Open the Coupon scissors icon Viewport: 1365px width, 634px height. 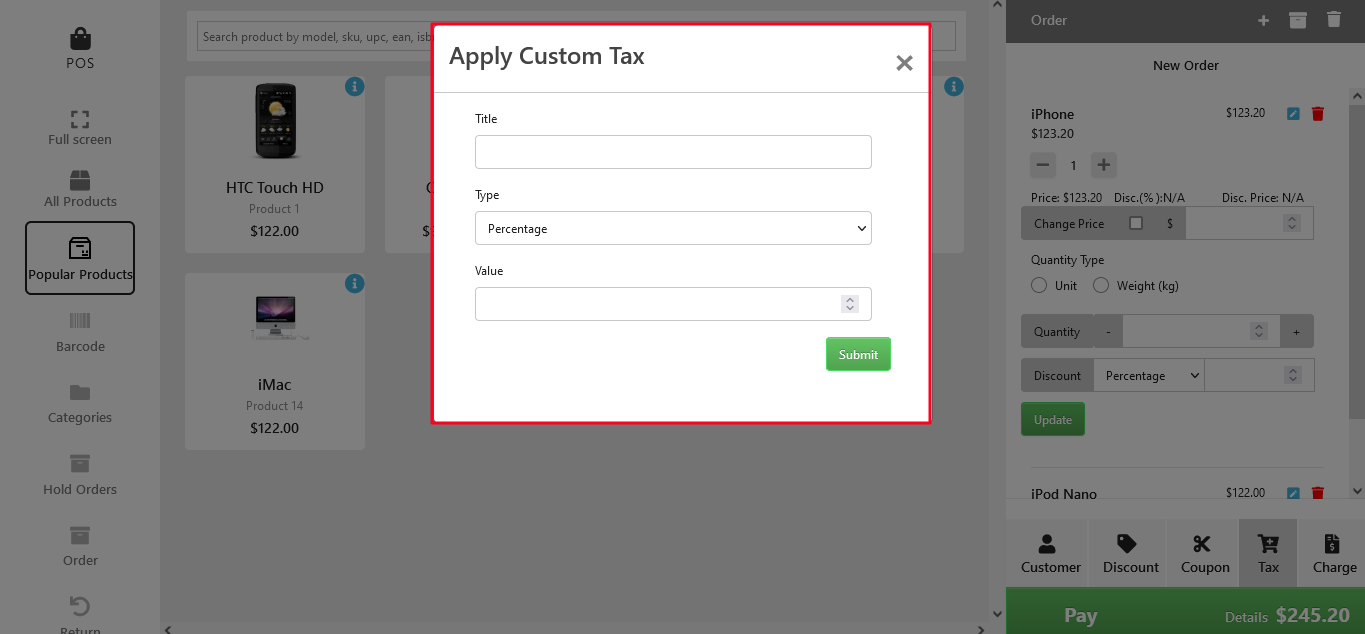click(1202, 544)
